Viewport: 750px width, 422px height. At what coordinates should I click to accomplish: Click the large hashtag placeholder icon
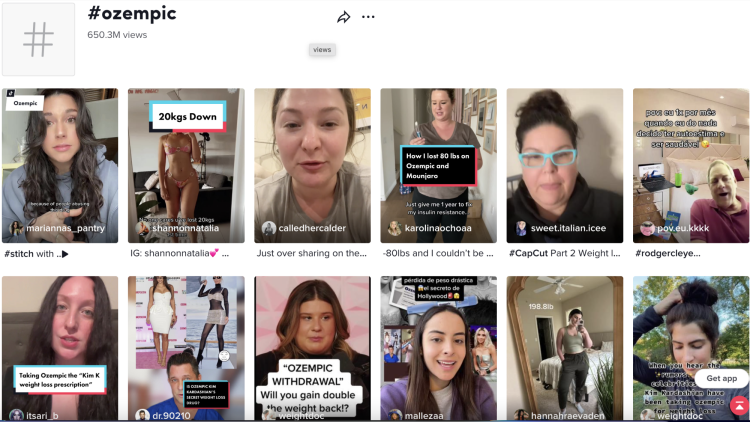pyautogui.click(x=38, y=39)
